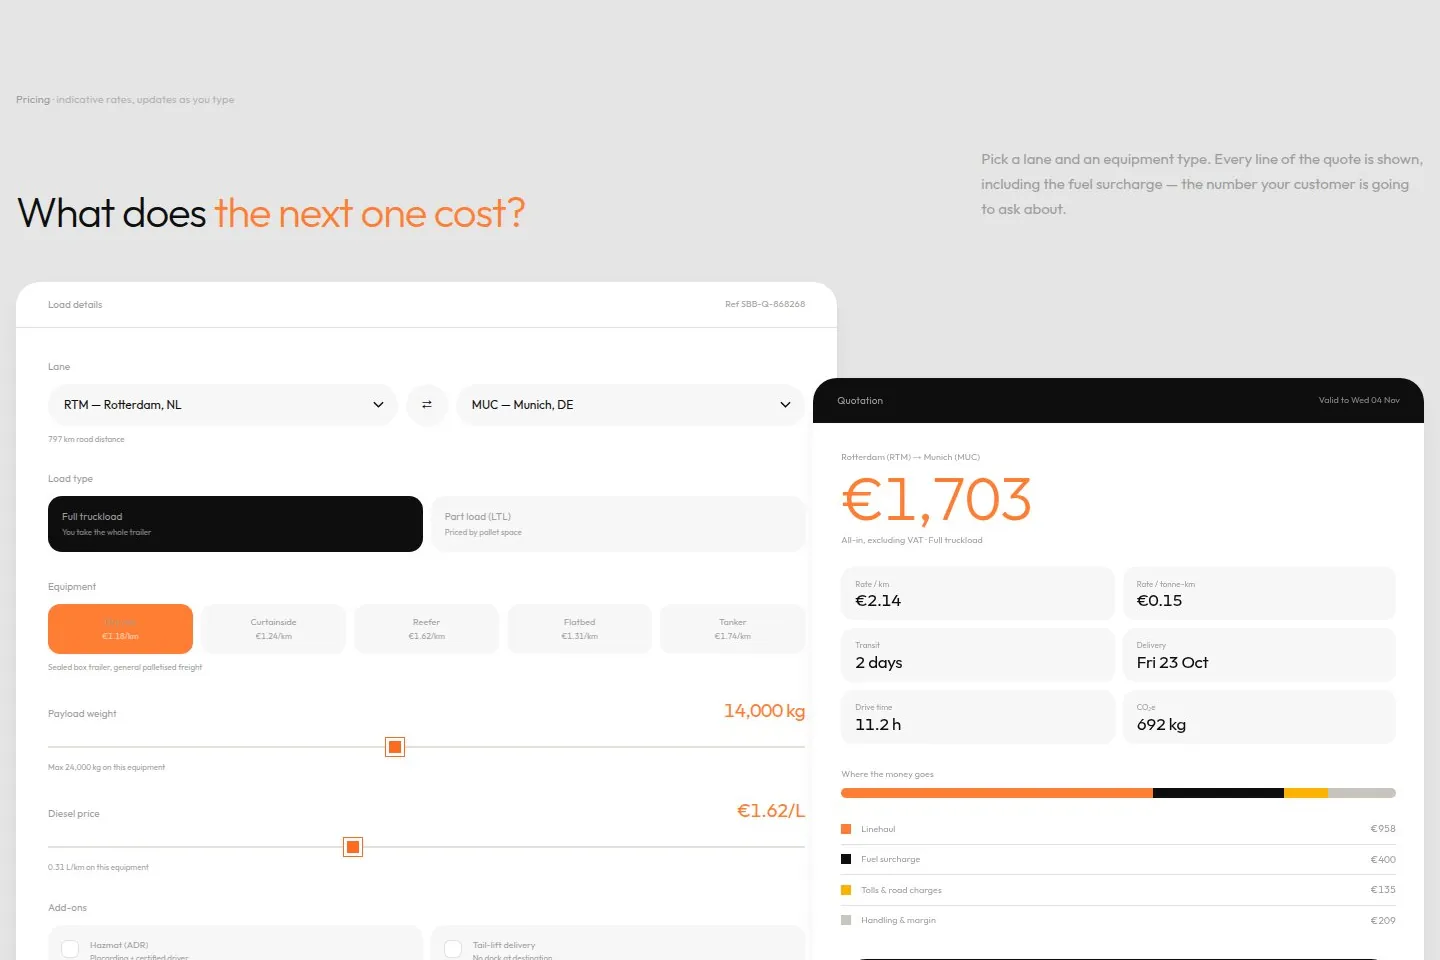Screen dimensions: 1440x960
Task: Click the black segment of the cost bar
Action: pos(1218,793)
